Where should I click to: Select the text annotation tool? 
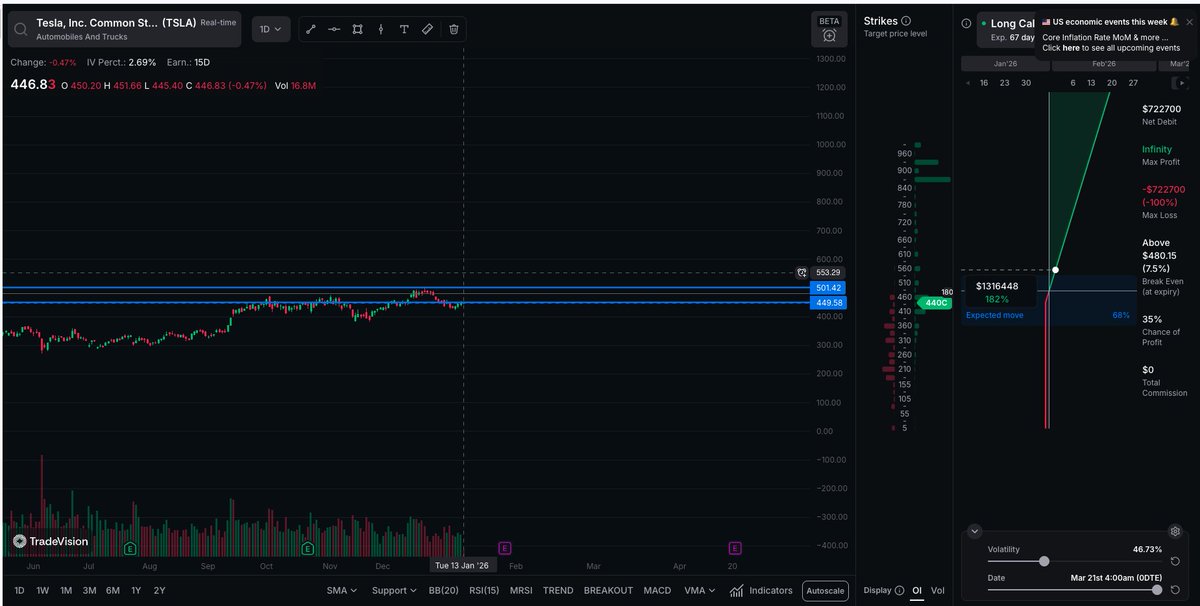(x=404, y=30)
